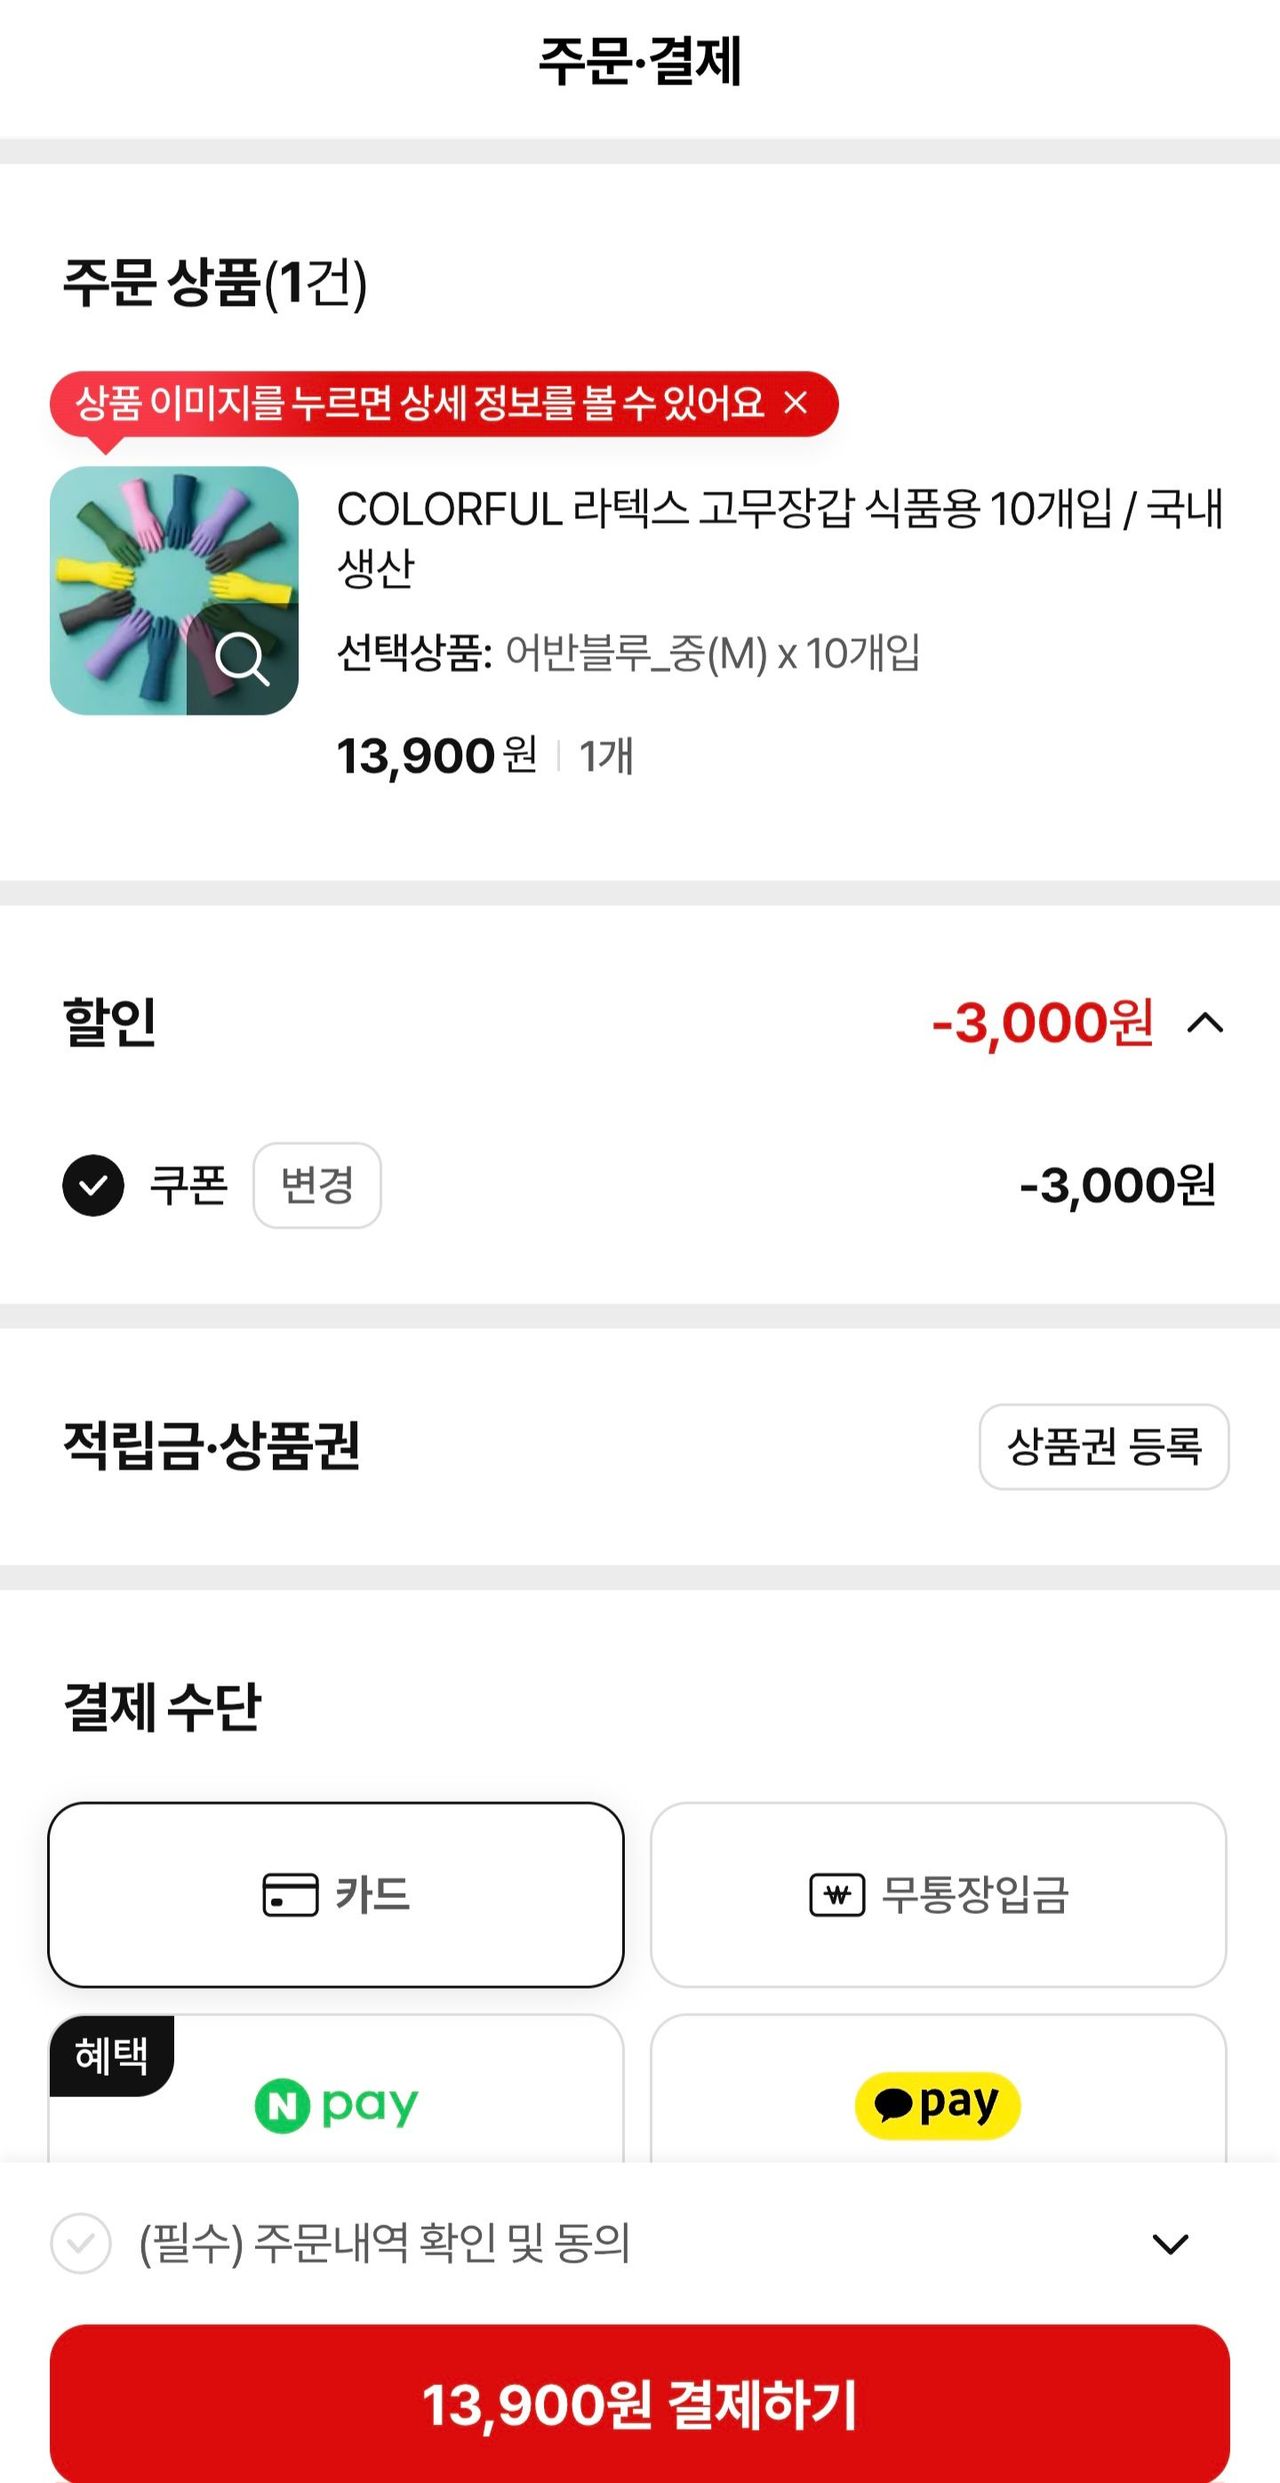Tap the red -3,000원 discount total

click(x=1042, y=1023)
